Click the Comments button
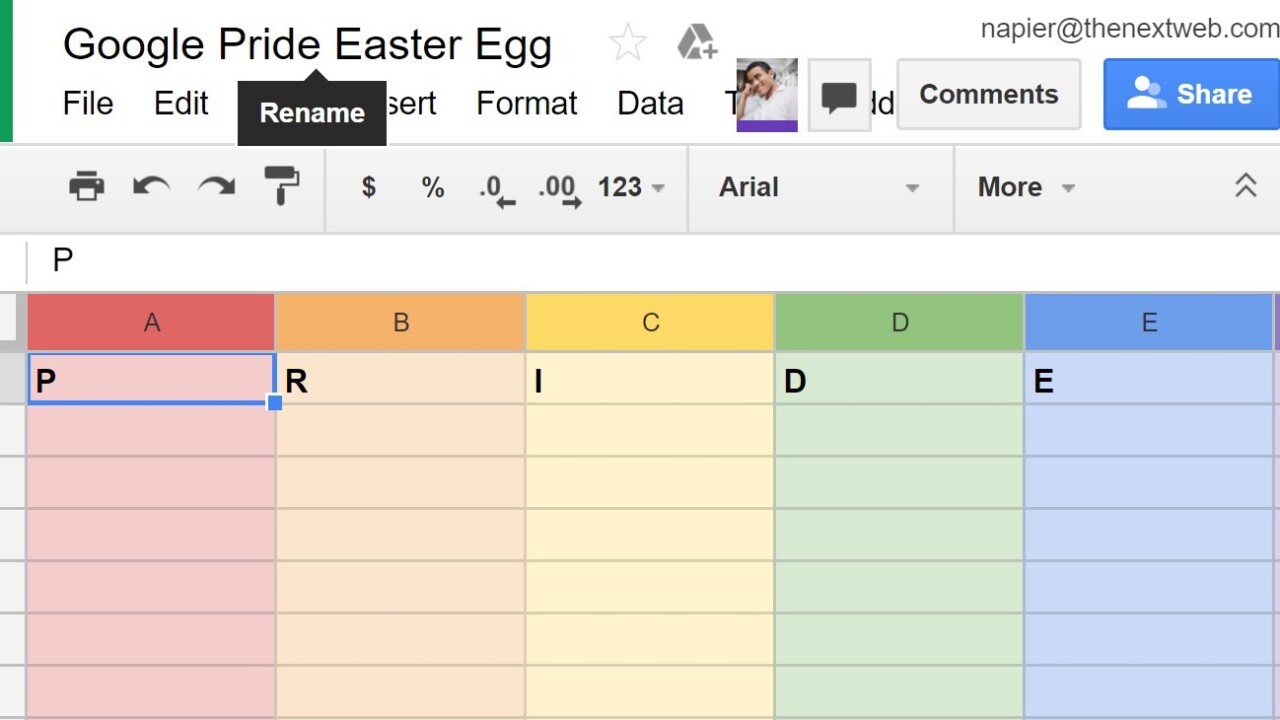The width and height of the screenshot is (1280, 720). tap(988, 94)
